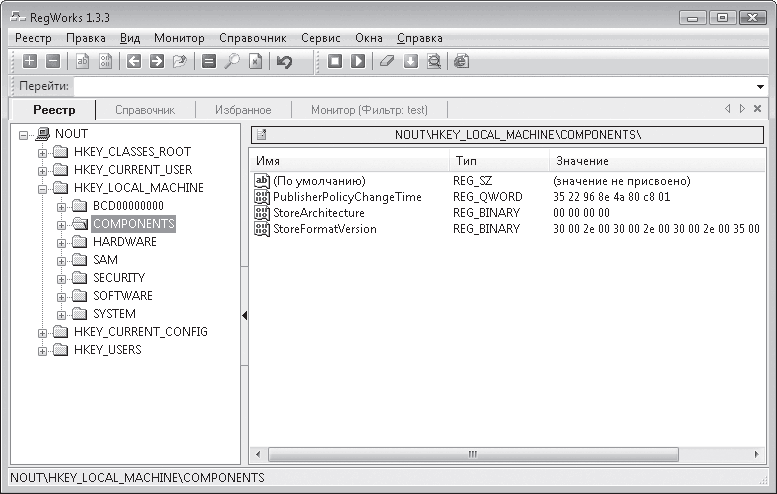
Task: Expand the COMPONENTS node
Action: coord(61,225)
